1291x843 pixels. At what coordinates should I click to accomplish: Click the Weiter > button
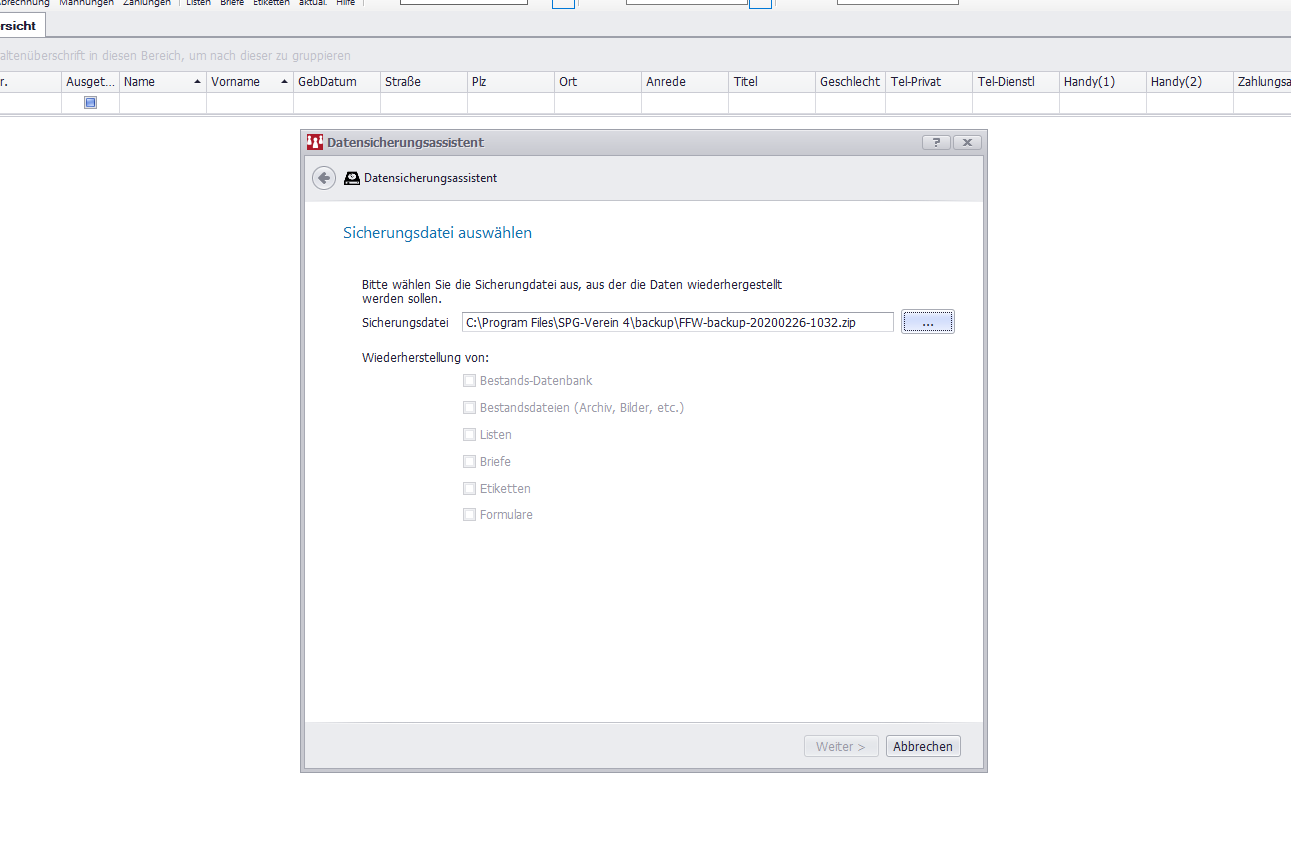click(841, 746)
